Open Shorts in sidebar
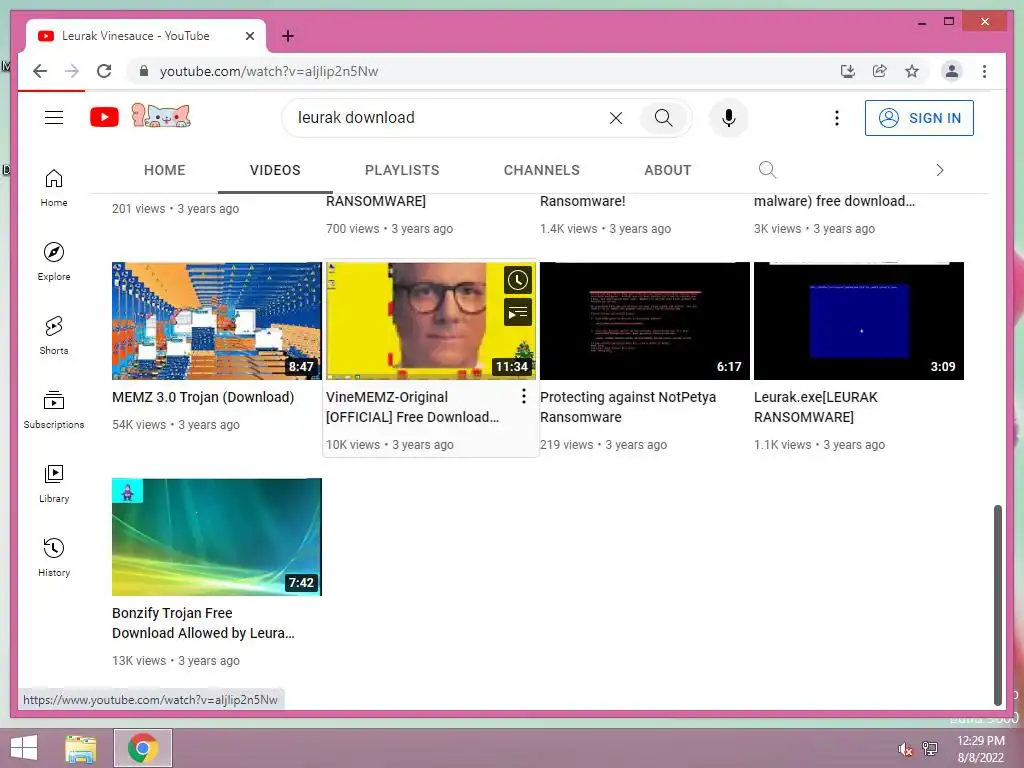 coord(54,336)
